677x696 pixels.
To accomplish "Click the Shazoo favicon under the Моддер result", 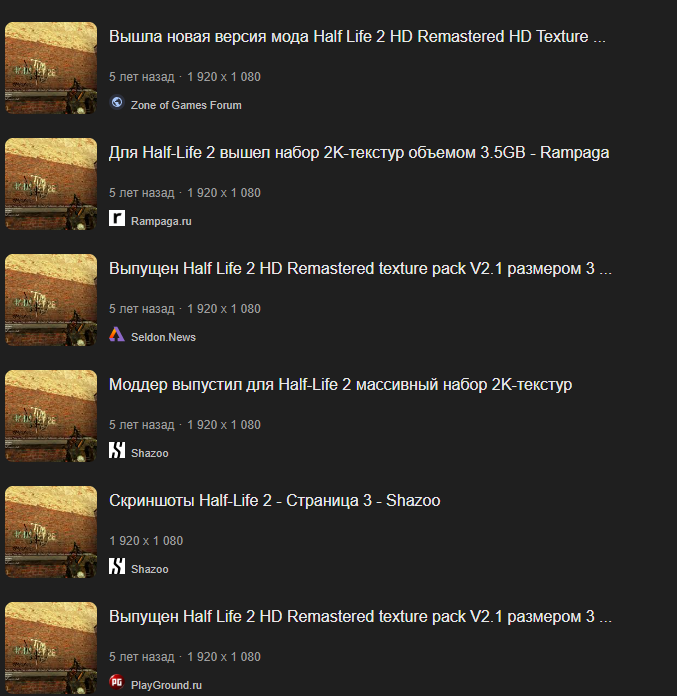I will pyautogui.click(x=117, y=450).
